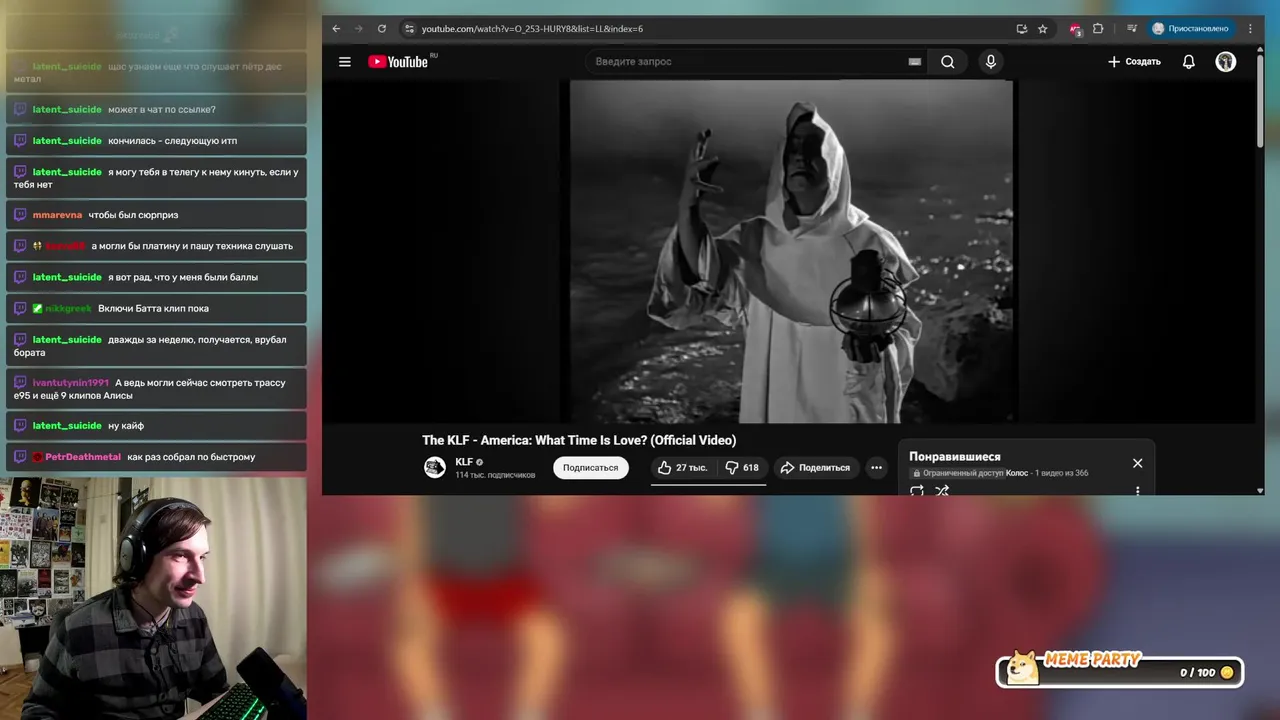1280x720 pixels.
Task: Click the YouTube search magnifier button
Action: [947, 62]
